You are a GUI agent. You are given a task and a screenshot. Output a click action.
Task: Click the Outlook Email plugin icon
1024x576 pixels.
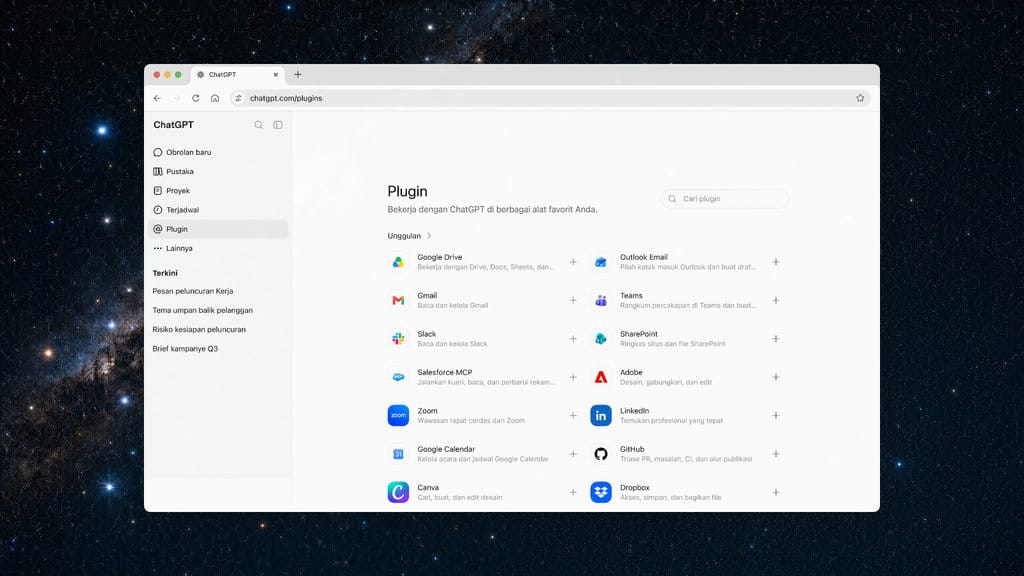pos(601,262)
